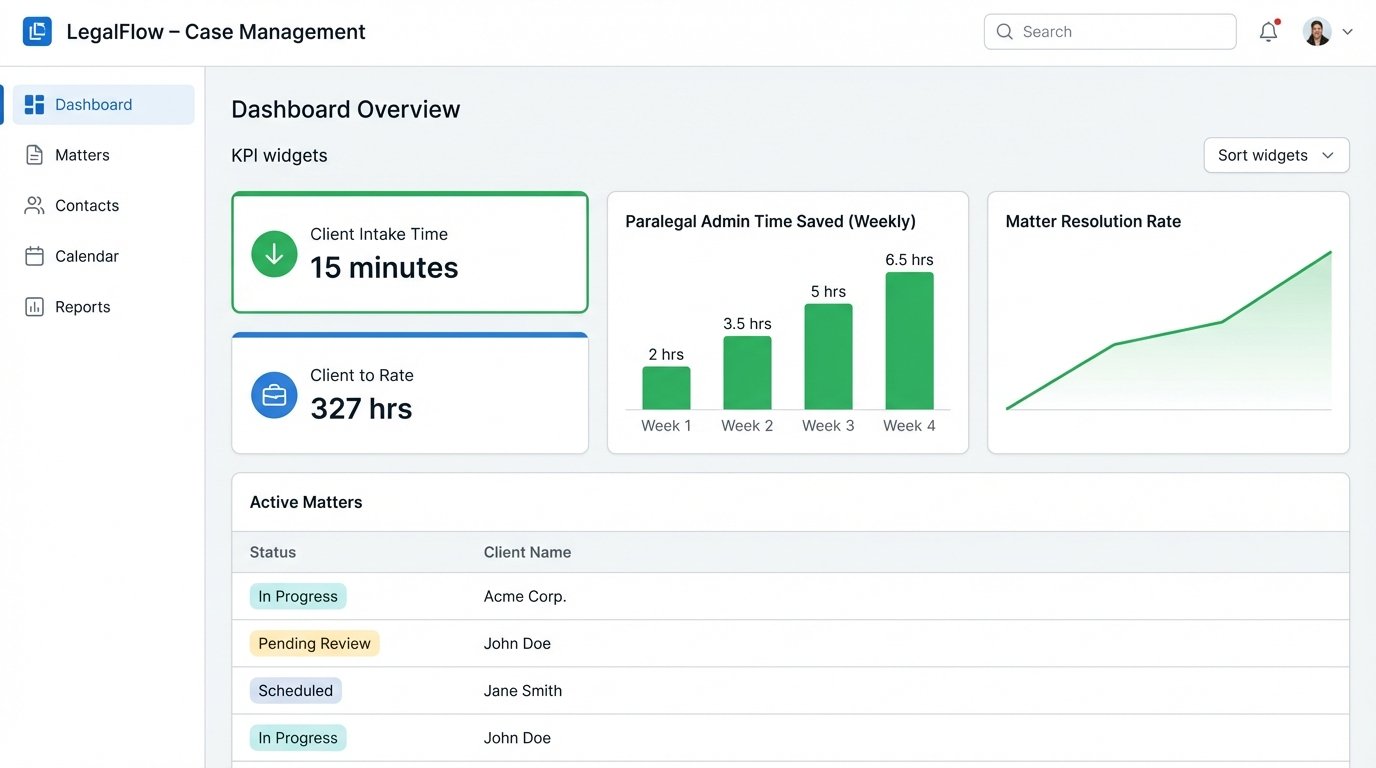The width and height of the screenshot is (1376, 768).
Task: Expand the Sort widgets dropdown
Action: tap(1276, 155)
